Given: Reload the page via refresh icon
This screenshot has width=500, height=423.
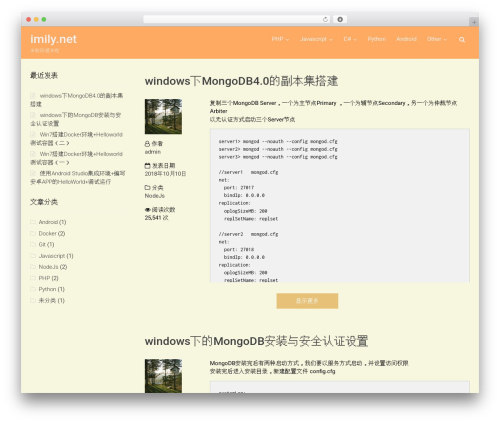Looking at the screenshot, I should point(325,19).
